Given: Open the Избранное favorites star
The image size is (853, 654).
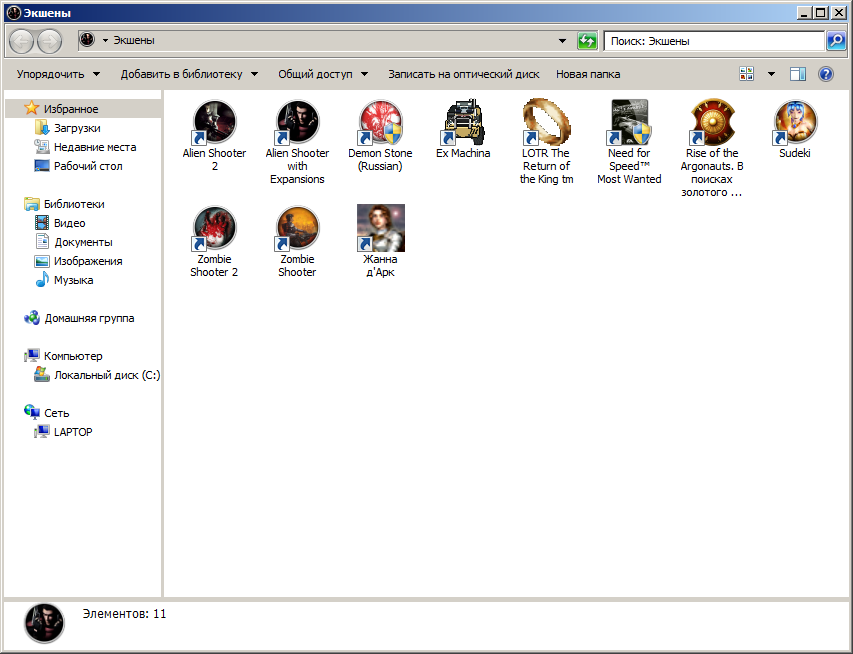Looking at the screenshot, I should point(32,108).
